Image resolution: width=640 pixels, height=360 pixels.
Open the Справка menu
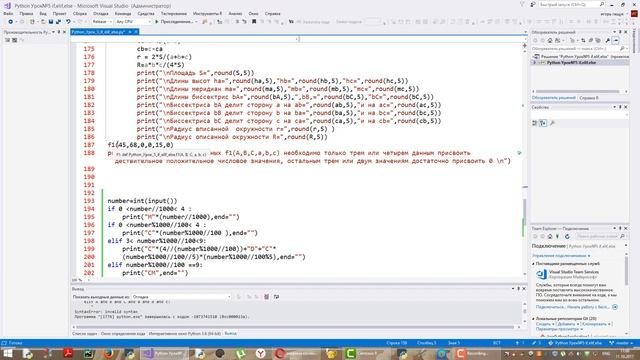click(273, 13)
